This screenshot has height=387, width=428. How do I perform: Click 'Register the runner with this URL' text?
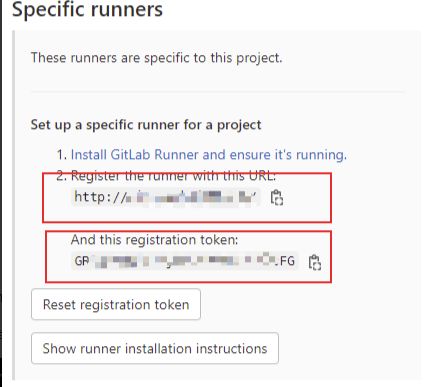[x=173, y=176]
